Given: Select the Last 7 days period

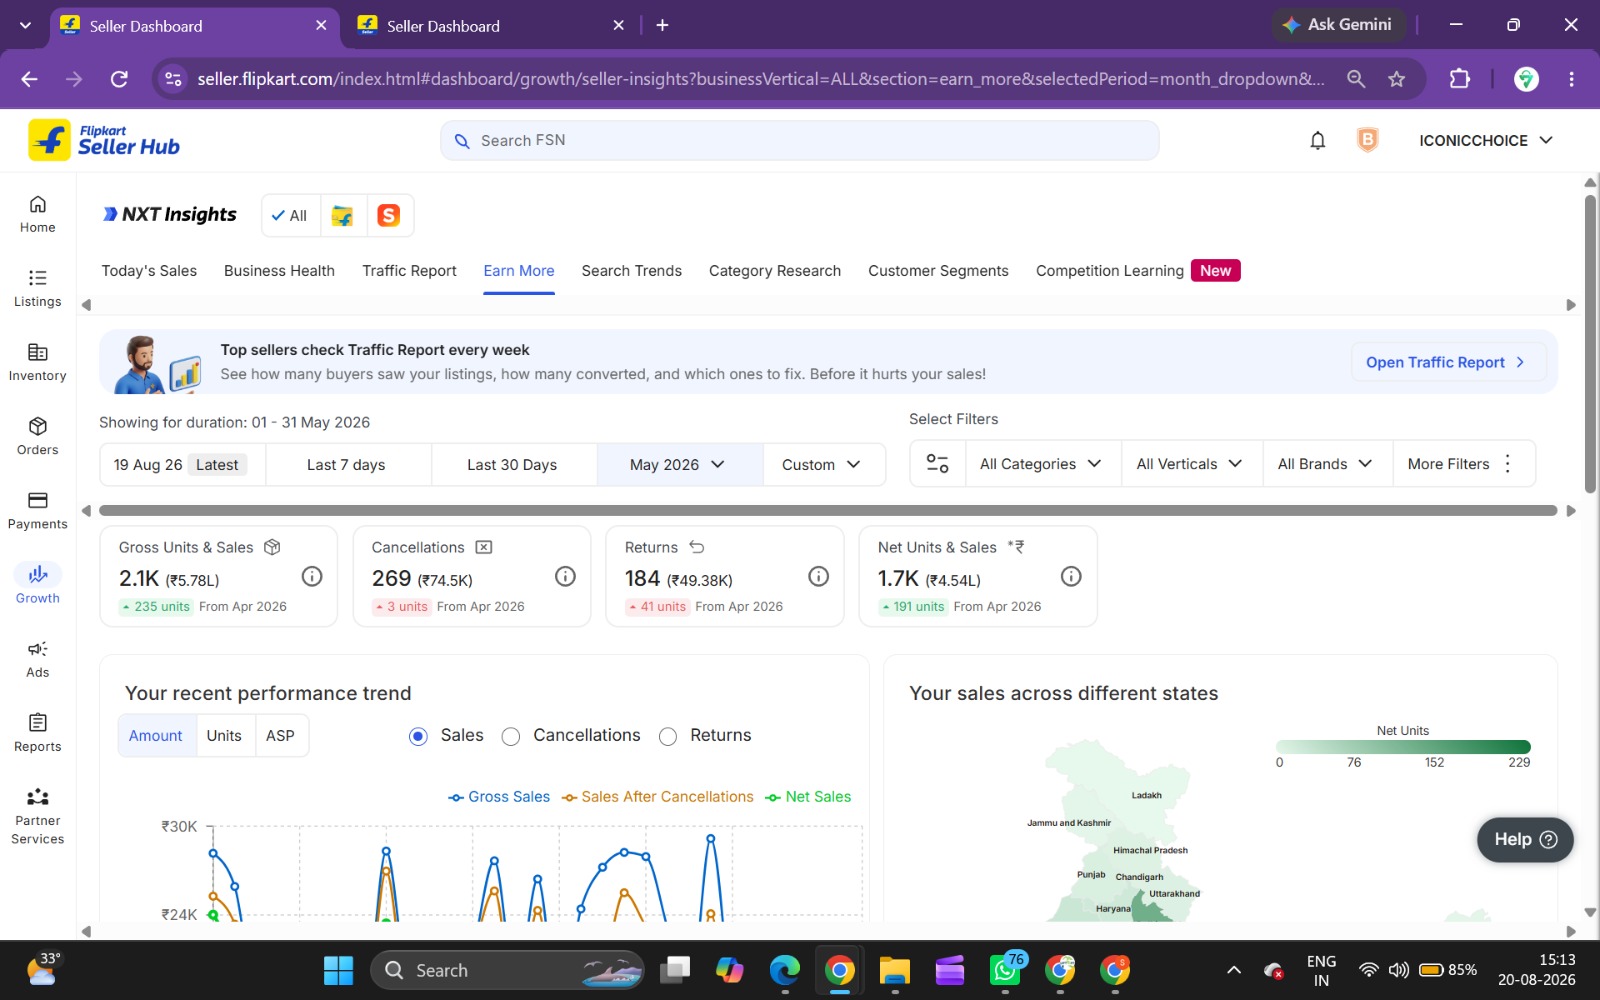Looking at the screenshot, I should pyautogui.click(x=346, y=465).
